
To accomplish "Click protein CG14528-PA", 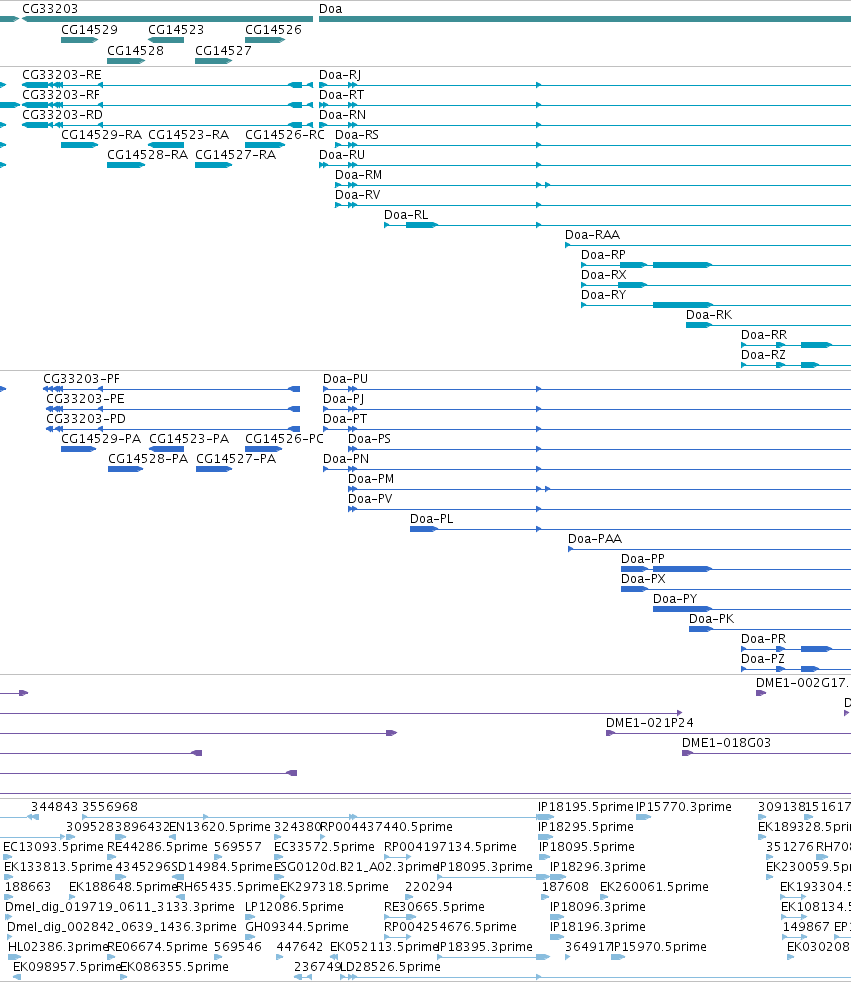I will [x=148, y=459].
